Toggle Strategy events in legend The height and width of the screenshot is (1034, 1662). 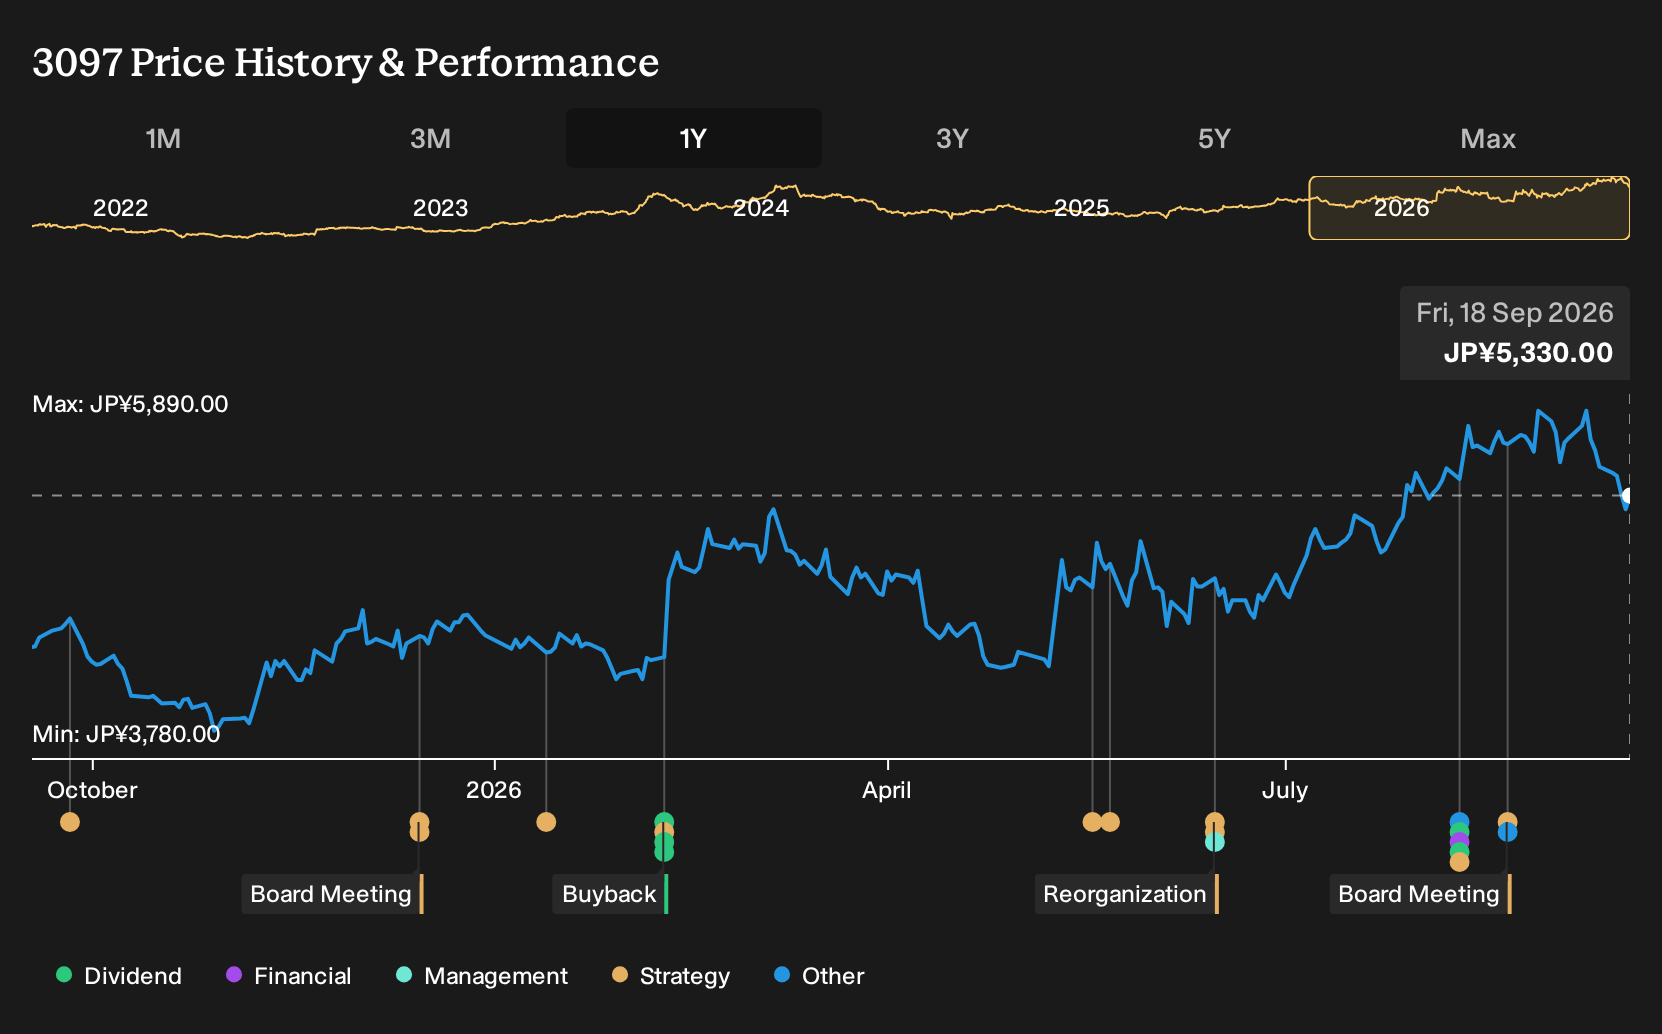coord(671,976)
